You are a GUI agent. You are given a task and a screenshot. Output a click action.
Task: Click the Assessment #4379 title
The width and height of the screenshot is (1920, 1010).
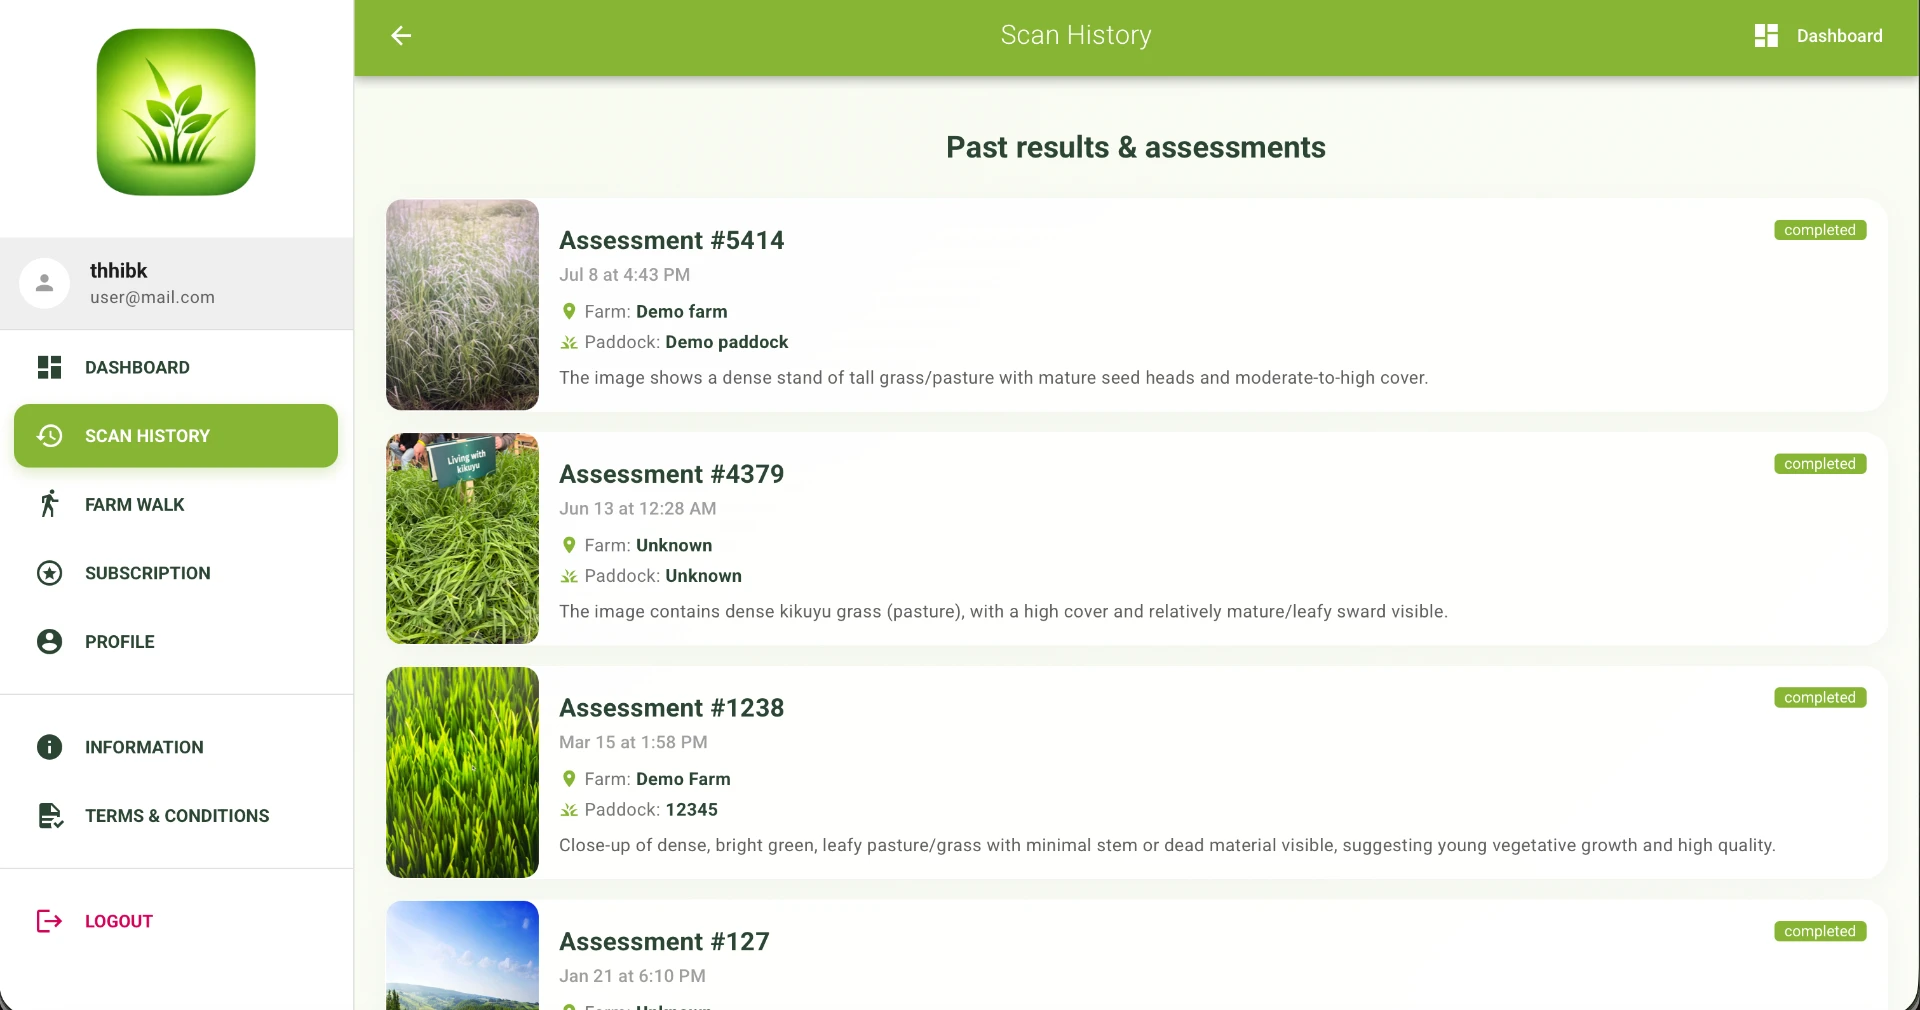(x=671, y=474)
